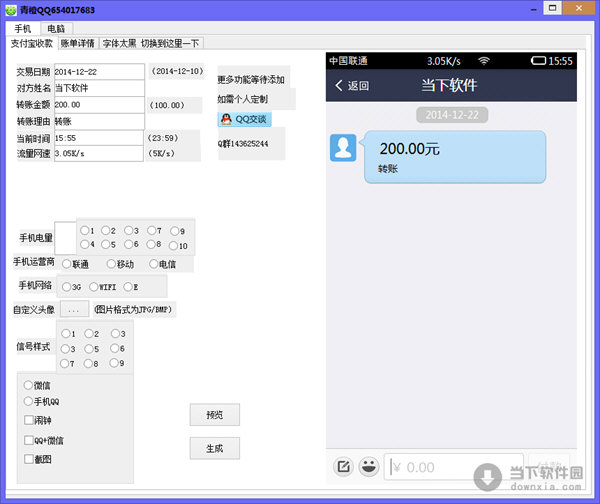This screenshot has height=504, width=600.
Task: Maximize the application window
Action: pos(553,8)
